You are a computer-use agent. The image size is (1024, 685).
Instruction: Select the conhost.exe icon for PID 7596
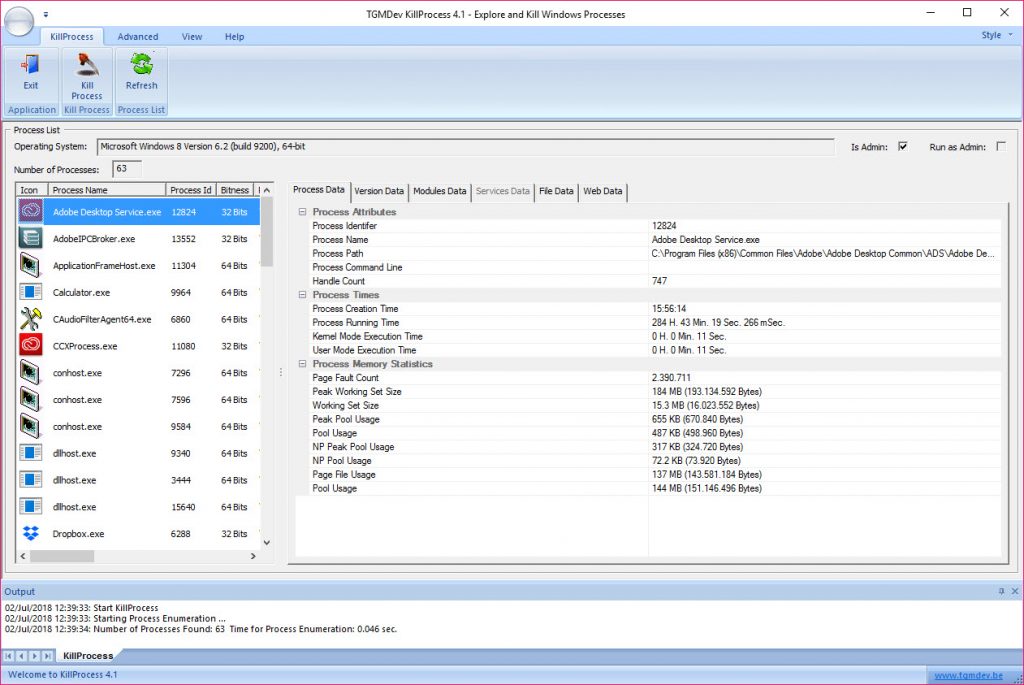(x=31, y=399)
